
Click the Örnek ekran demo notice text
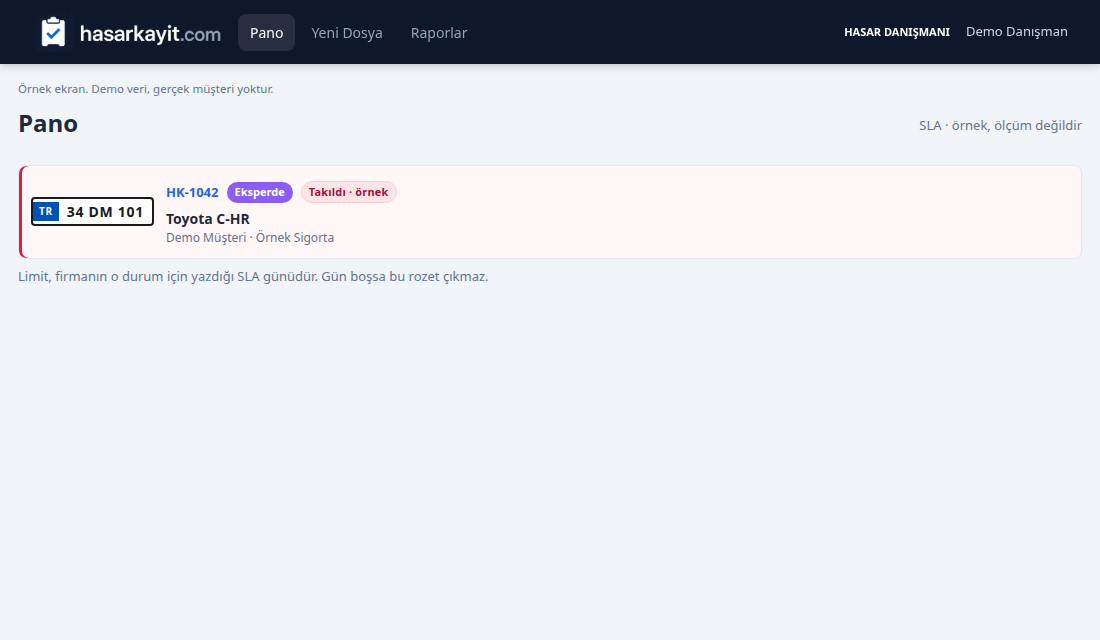click(146, 89)
